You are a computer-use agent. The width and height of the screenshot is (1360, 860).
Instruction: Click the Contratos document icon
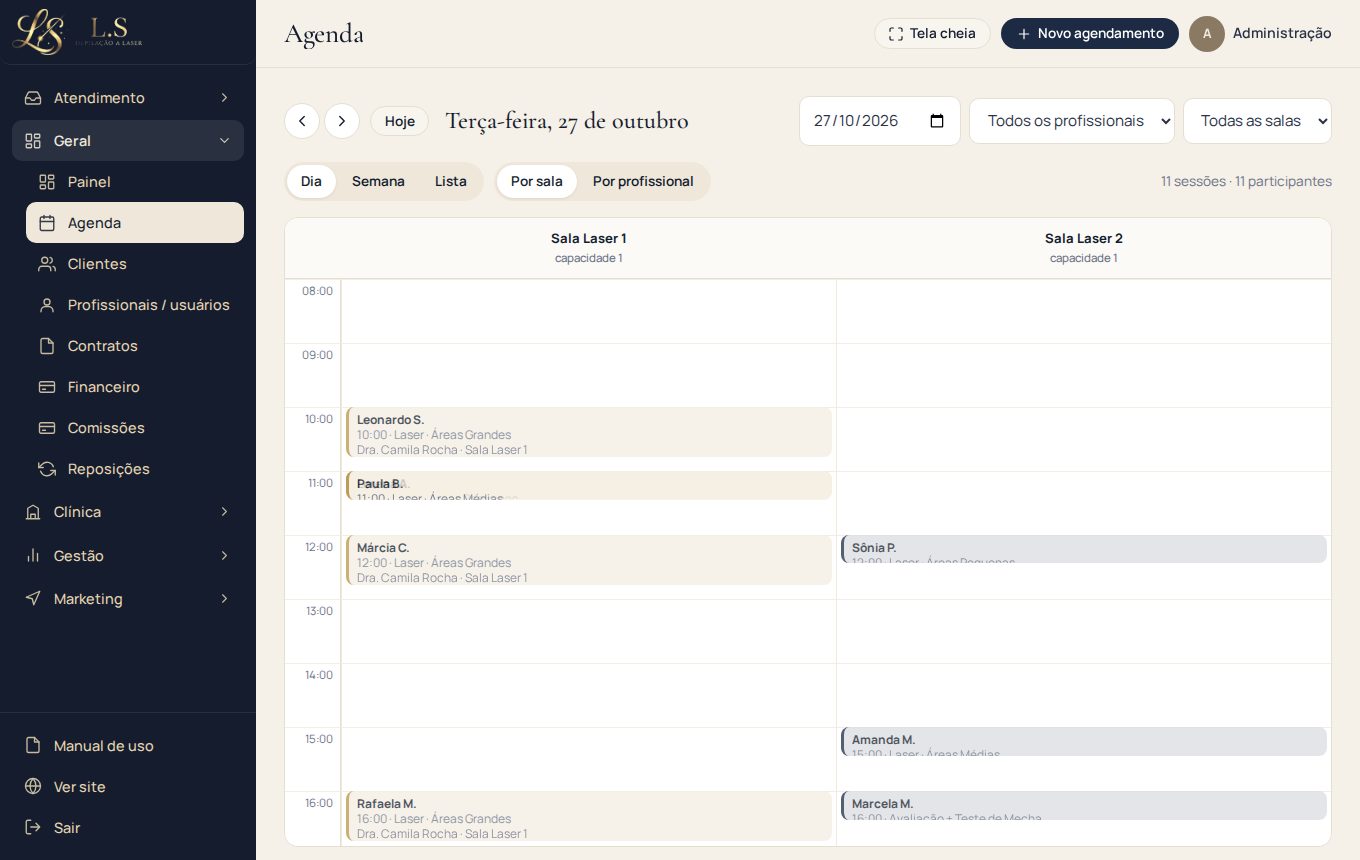pyautogui.click(x=47, y=346)
